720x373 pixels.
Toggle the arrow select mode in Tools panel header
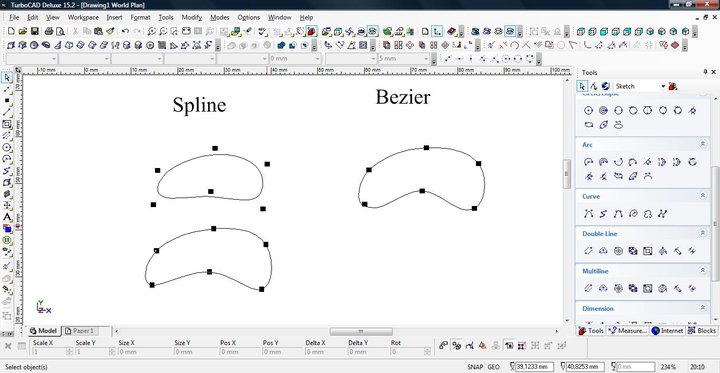coord(582,86)
